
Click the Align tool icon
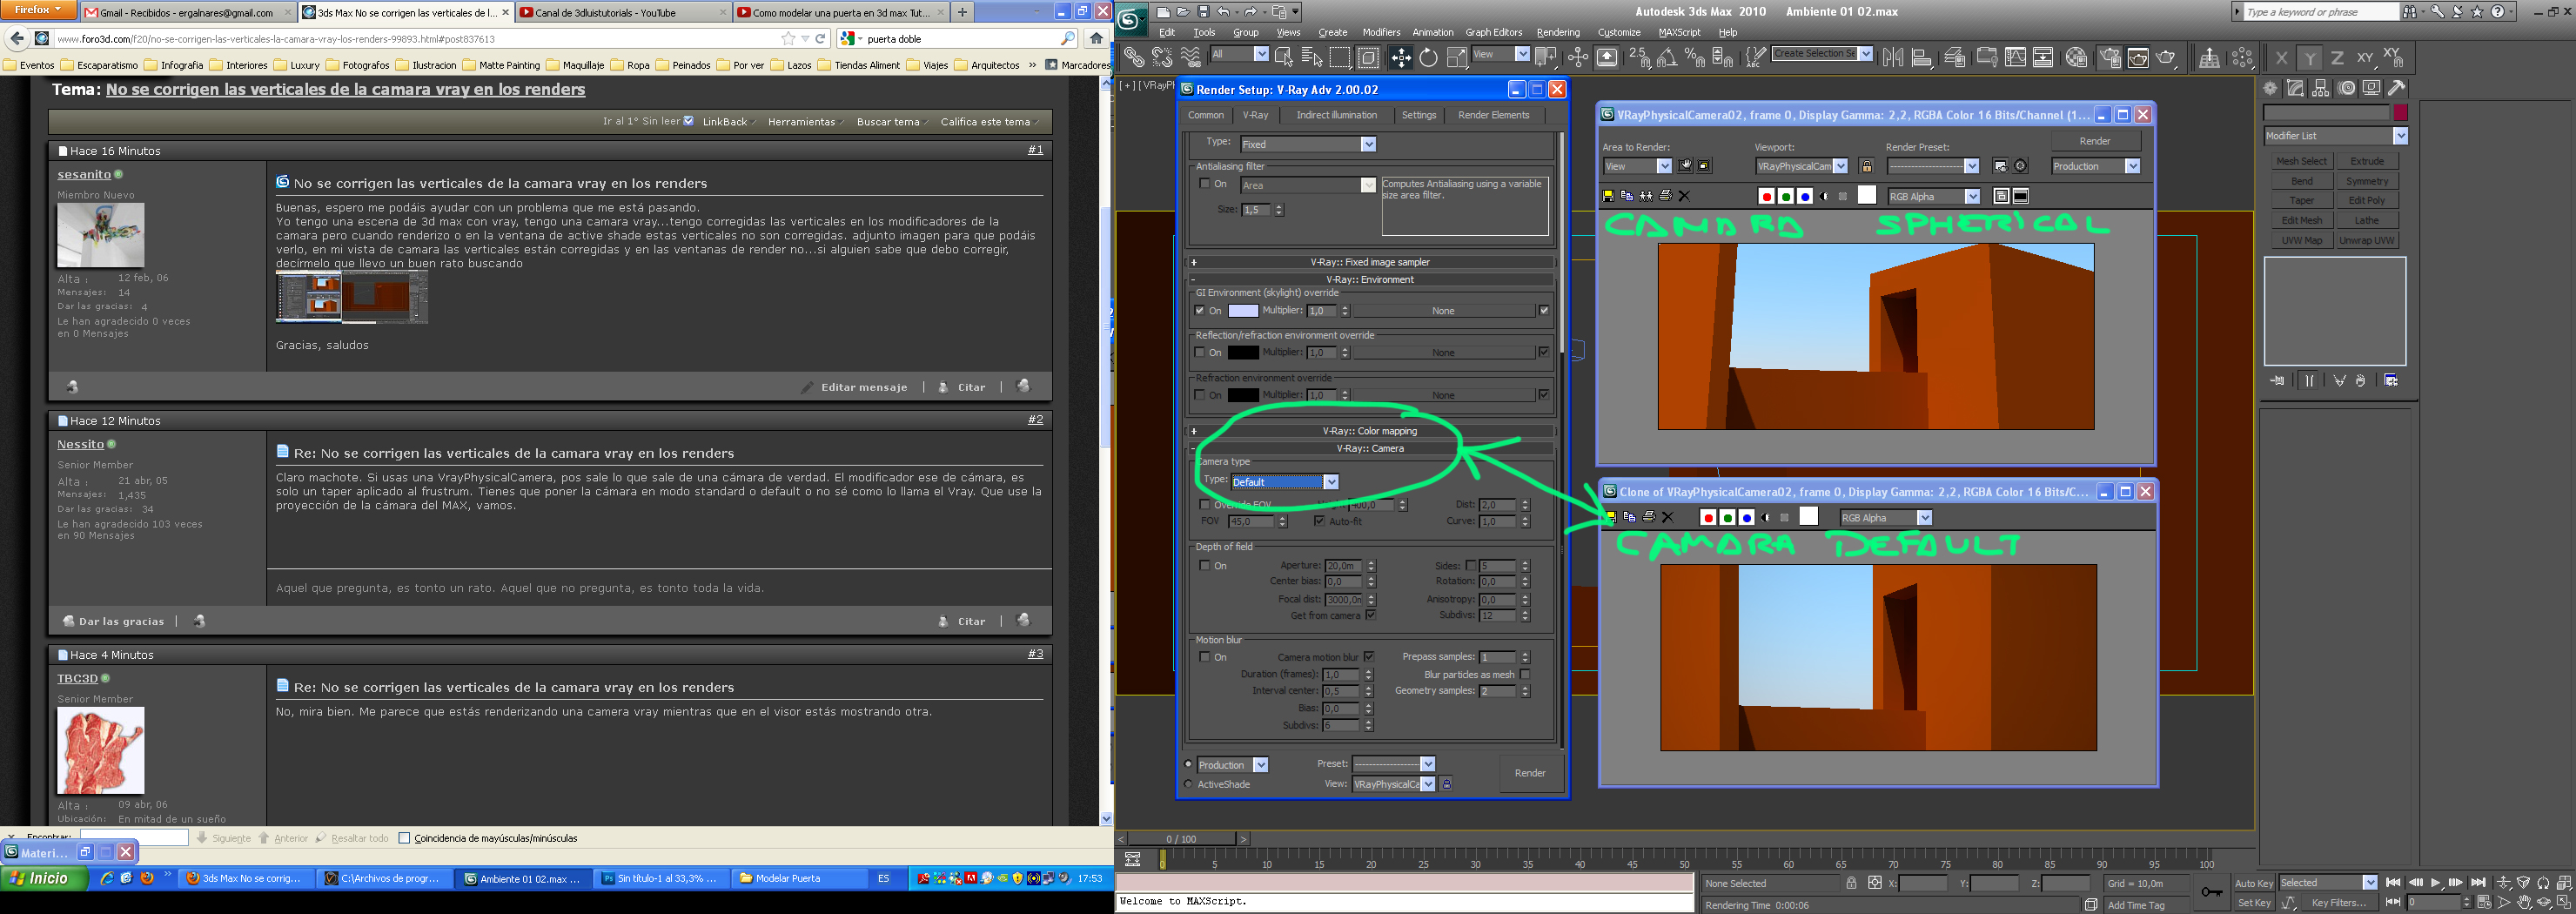[1922, 58]
